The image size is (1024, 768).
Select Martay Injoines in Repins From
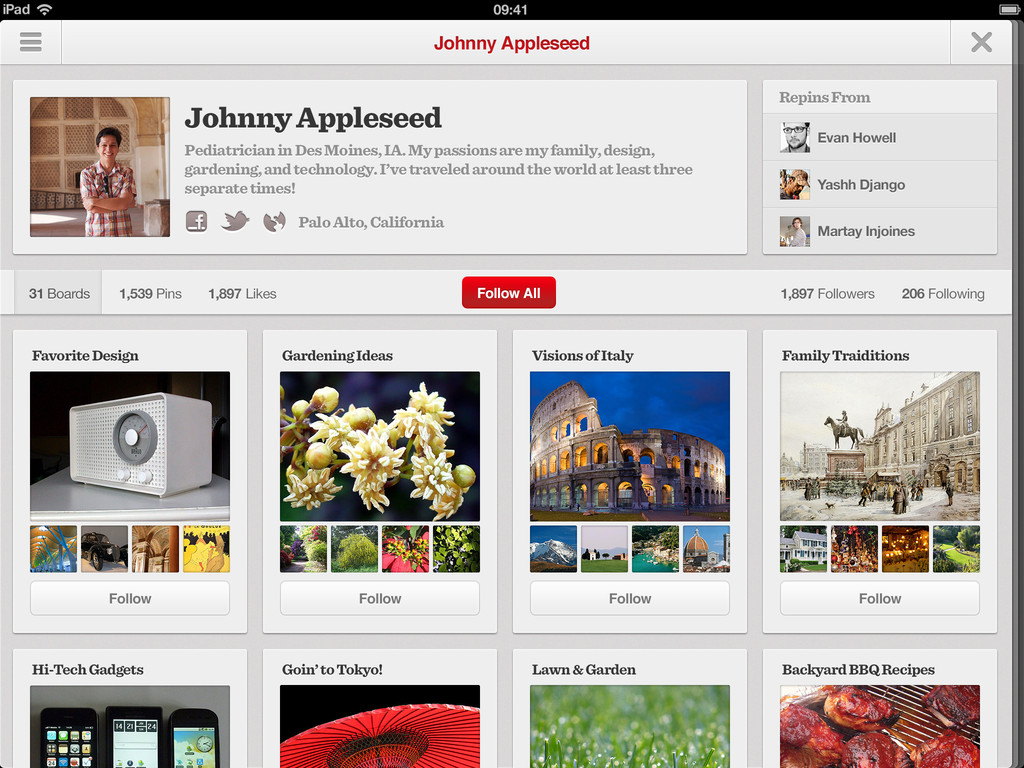(x=880, y=231)
